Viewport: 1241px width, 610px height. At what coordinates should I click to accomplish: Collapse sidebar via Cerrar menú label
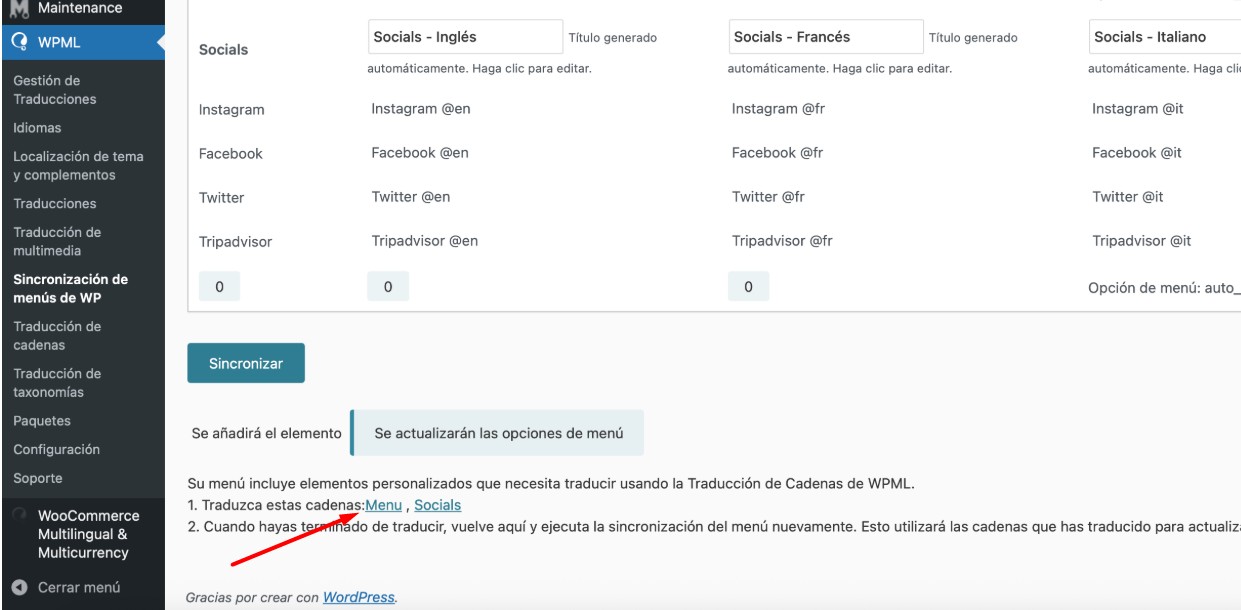[79, 588]
